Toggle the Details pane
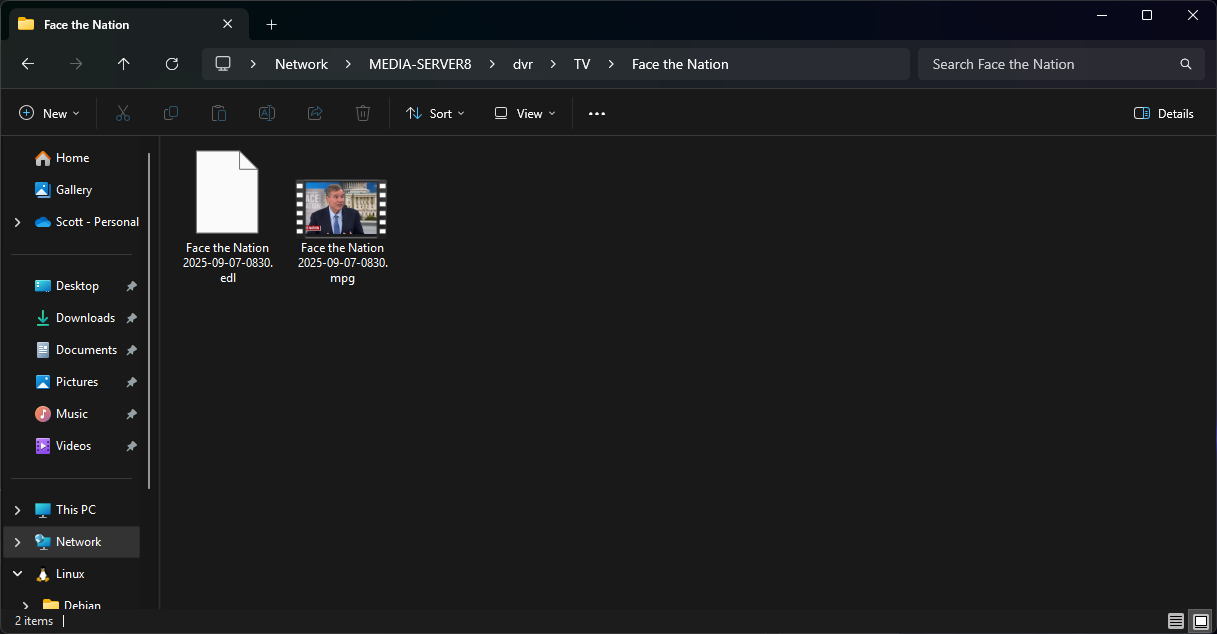Viewport: 1217px width, 634px height. tap(1163, 113)
